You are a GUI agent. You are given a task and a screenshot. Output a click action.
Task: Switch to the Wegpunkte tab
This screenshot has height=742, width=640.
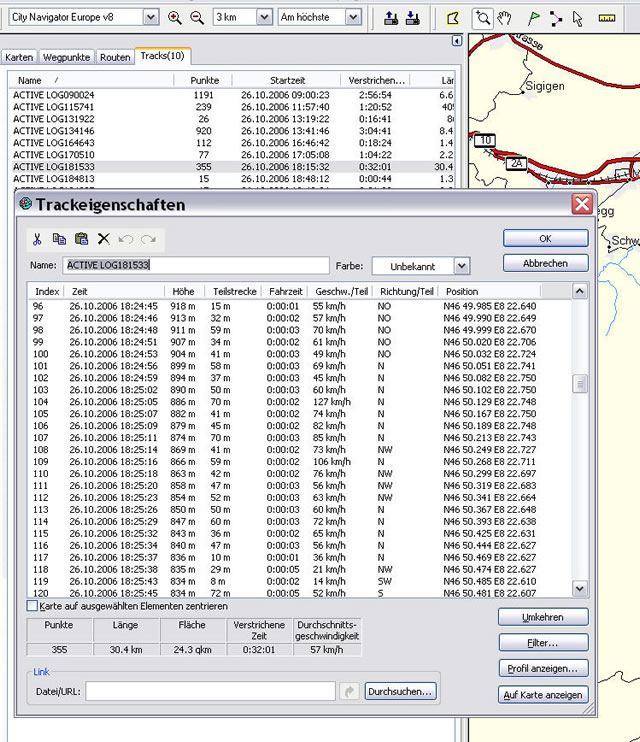(x=66, y=57)
